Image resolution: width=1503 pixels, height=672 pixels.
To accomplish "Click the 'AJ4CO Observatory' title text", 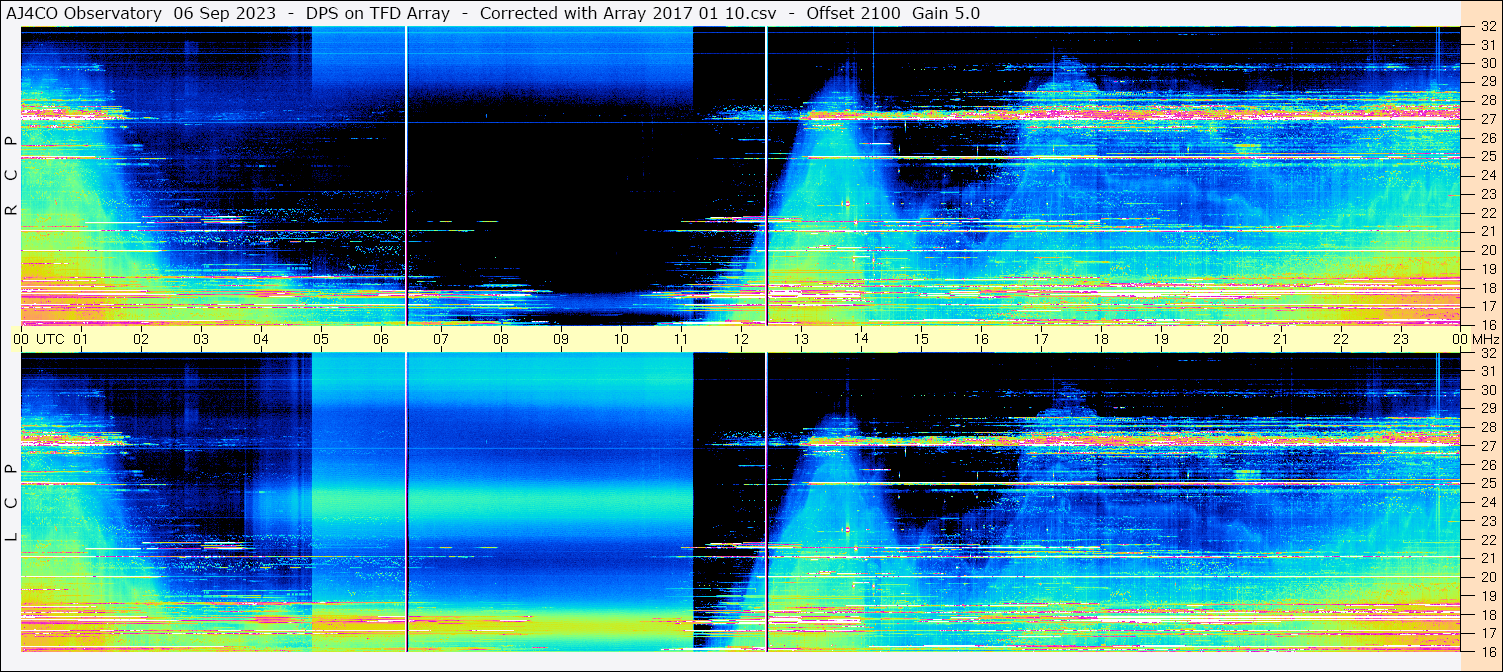I will click(85, 14).
